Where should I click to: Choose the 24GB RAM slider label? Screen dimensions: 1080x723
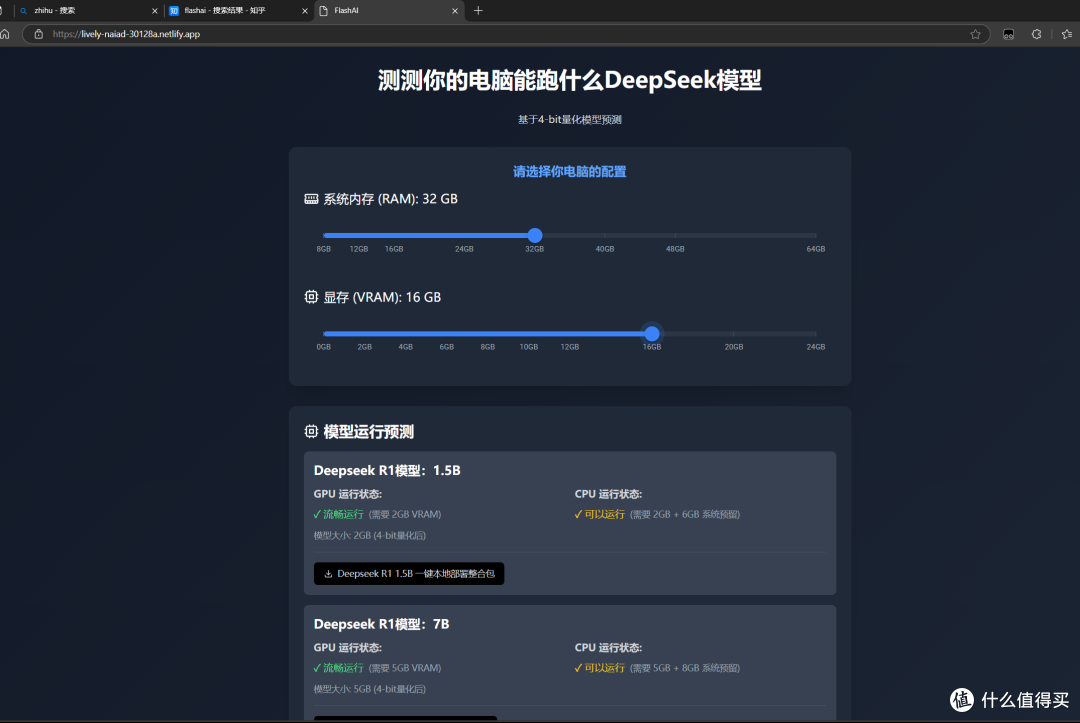tap(464, 249)
